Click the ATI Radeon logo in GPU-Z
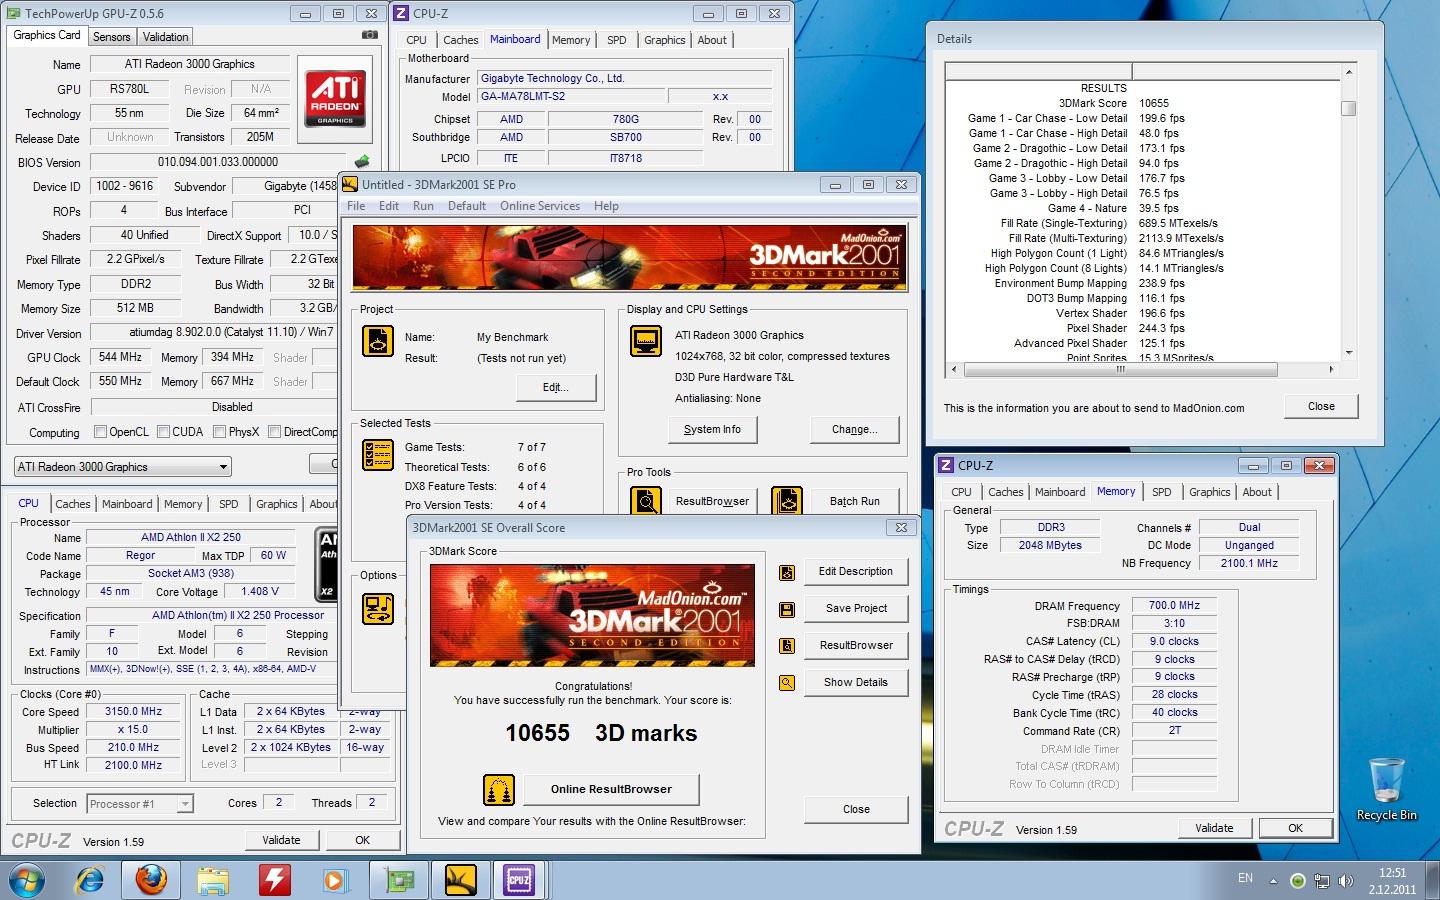The image size is (1440, 900). 335,97
